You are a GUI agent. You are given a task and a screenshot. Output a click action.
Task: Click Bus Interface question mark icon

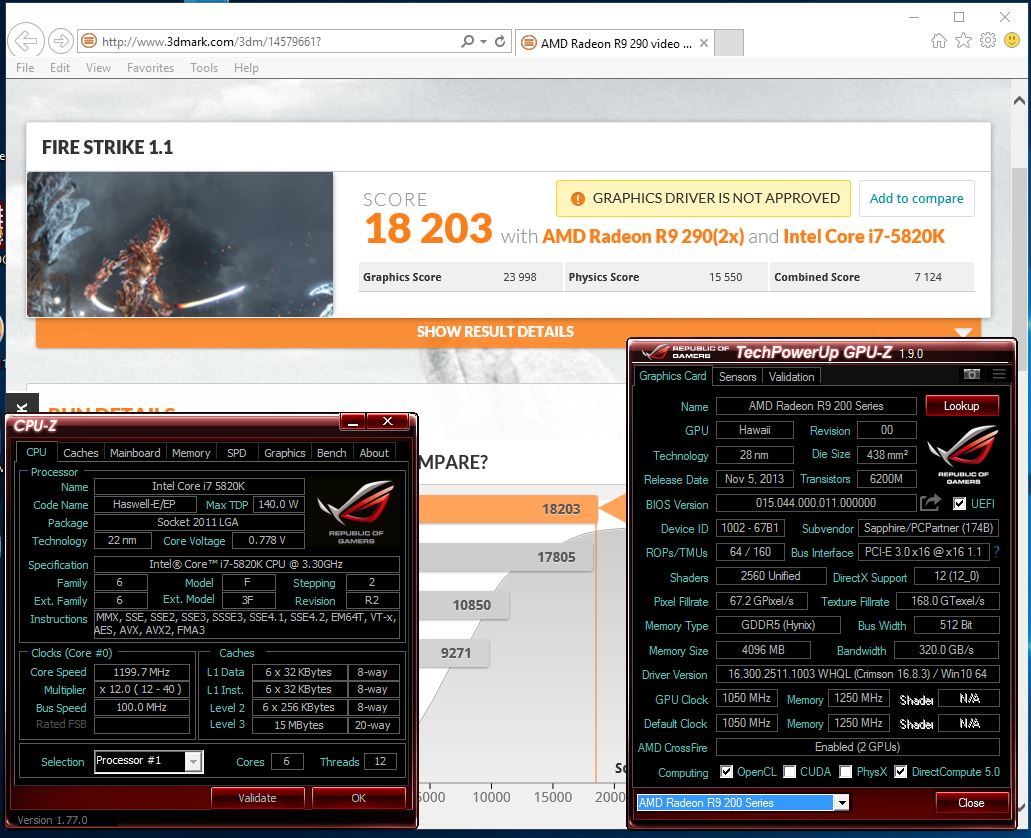[997, 552]
